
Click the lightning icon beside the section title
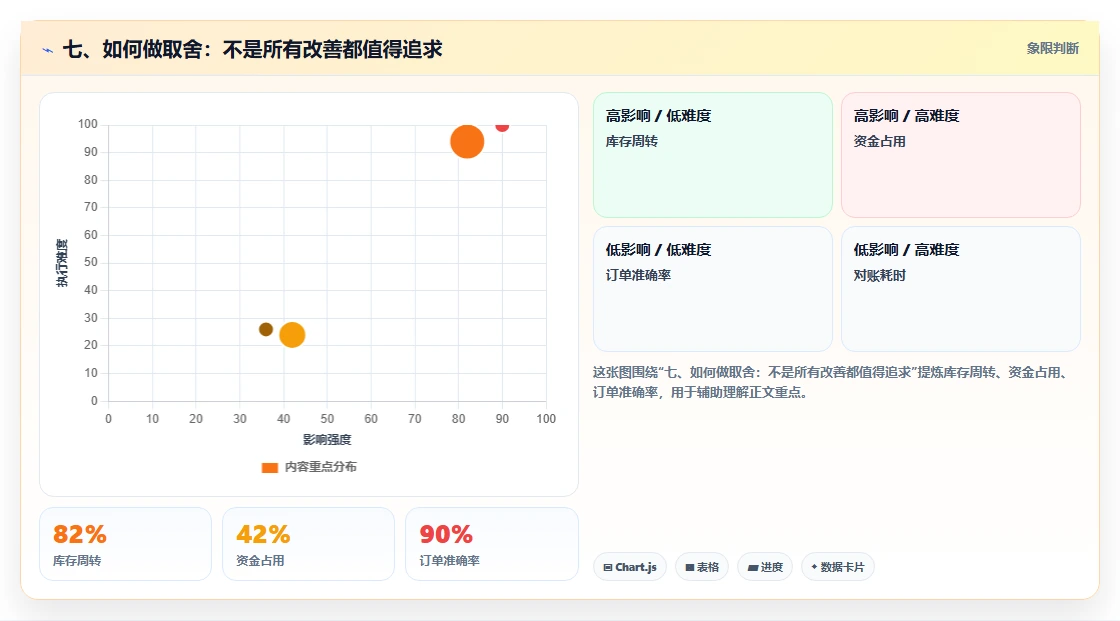48,50
